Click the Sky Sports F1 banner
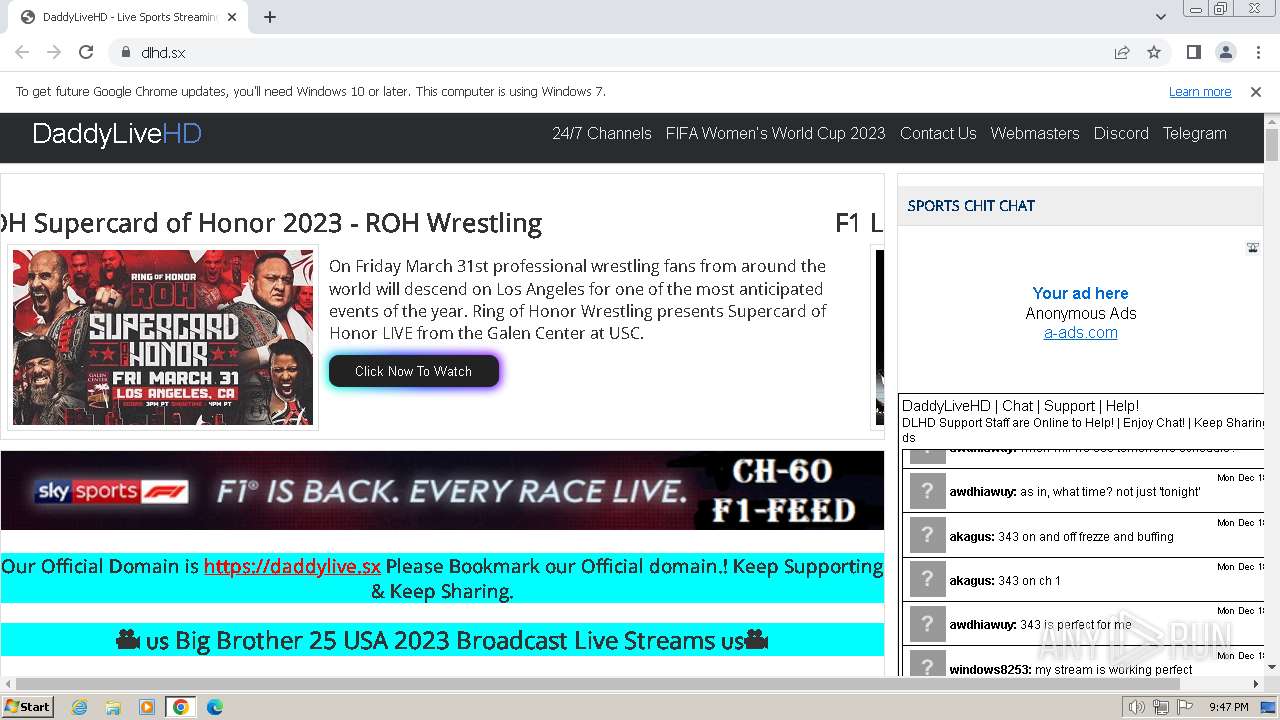 coord(442,490)
